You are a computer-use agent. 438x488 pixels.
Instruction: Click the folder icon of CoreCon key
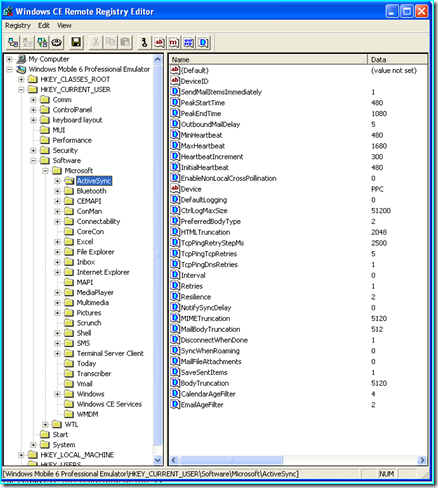(x=69, y=231)
